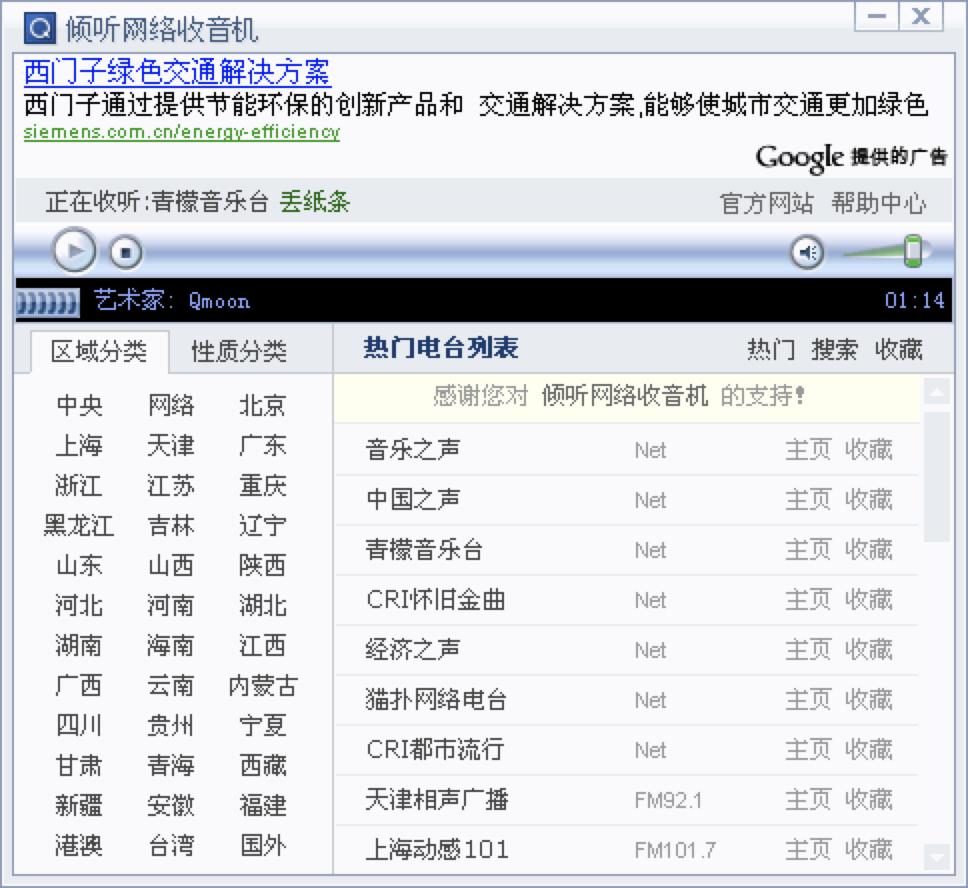Play the 猫扑网络电台 station
The image size is (968, 888).
[x=436, y=700]
